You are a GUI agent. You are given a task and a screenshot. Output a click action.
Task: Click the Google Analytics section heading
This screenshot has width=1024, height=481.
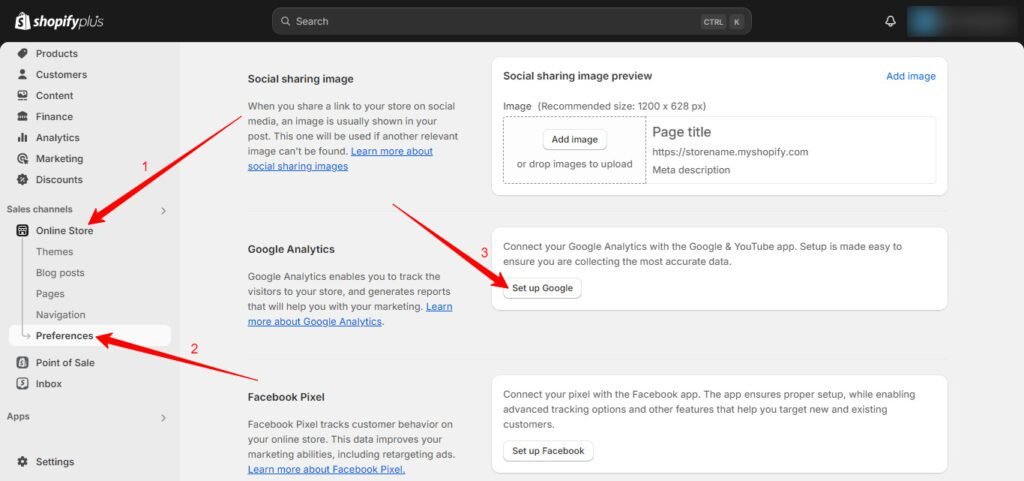(291, 249)
